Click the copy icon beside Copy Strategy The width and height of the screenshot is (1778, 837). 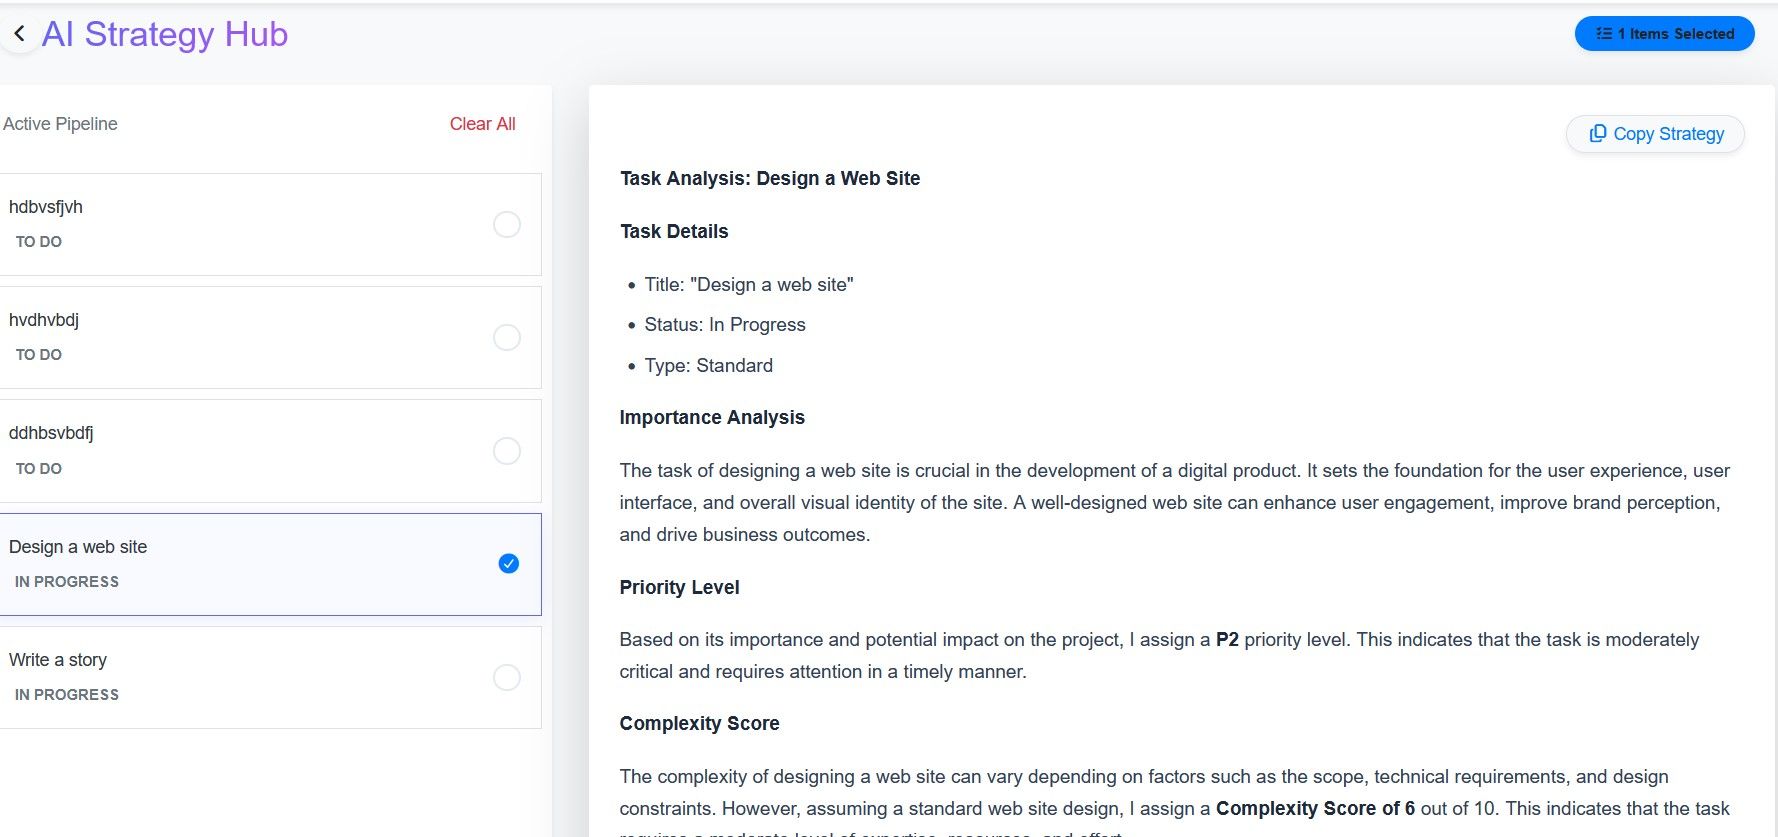1598,133
